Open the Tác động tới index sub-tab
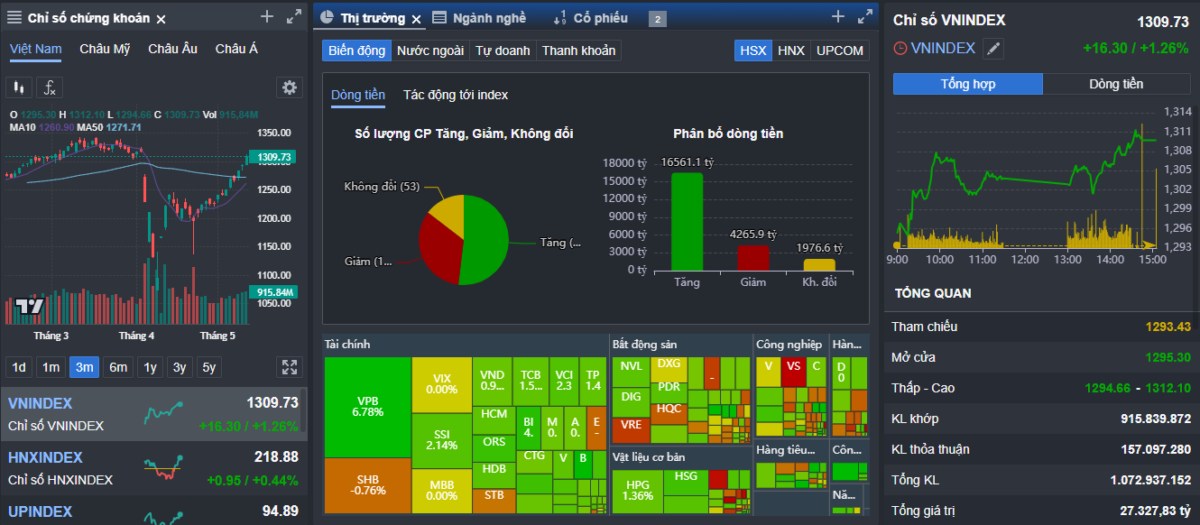1200x525 pixels. point(455,95)
